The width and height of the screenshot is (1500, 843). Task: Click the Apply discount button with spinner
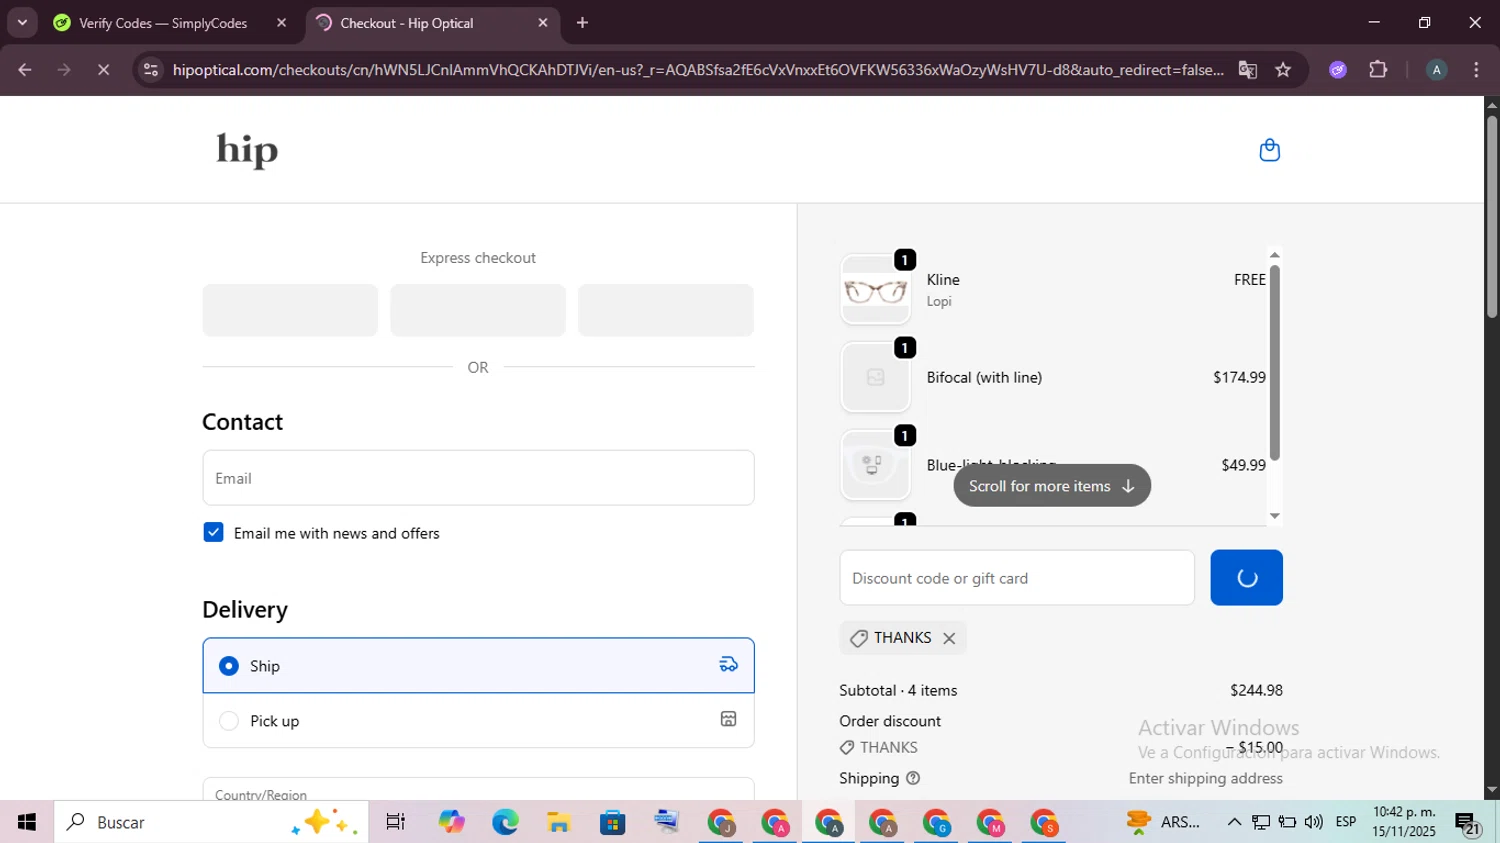1246,578
